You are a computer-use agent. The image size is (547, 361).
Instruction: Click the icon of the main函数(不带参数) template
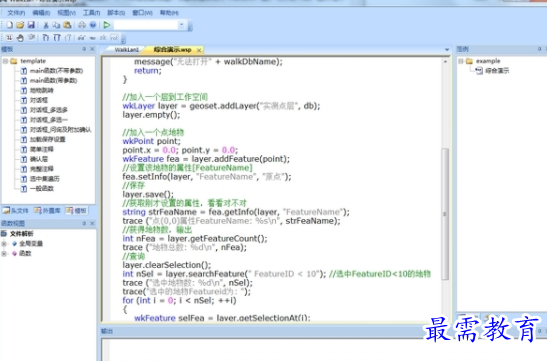pos(24,71)
